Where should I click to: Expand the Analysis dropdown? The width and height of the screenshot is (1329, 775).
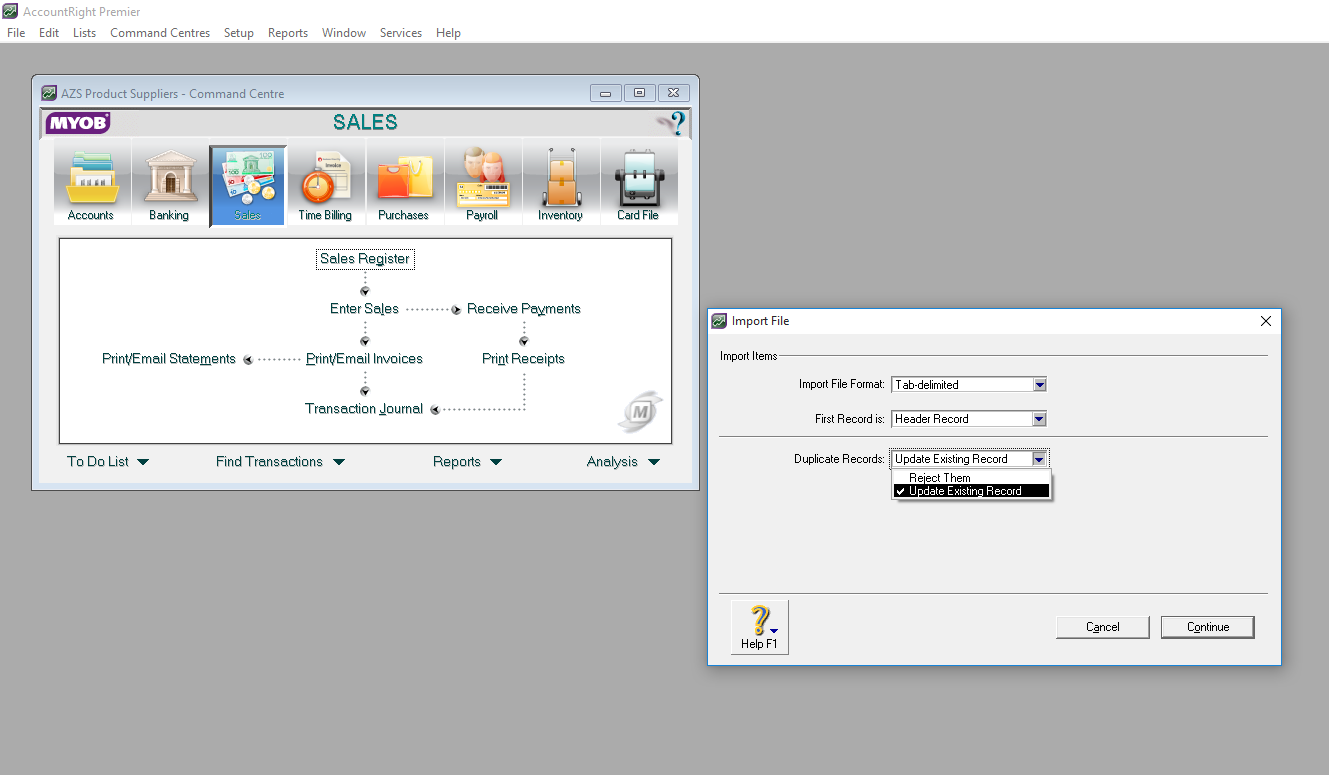coord(623,462)
